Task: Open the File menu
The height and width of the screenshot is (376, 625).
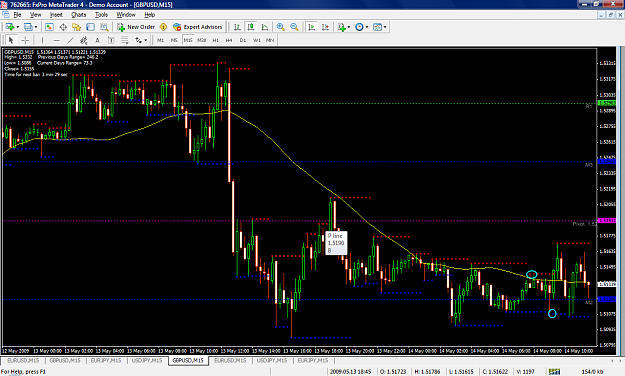Action: (x=18, y=15)
